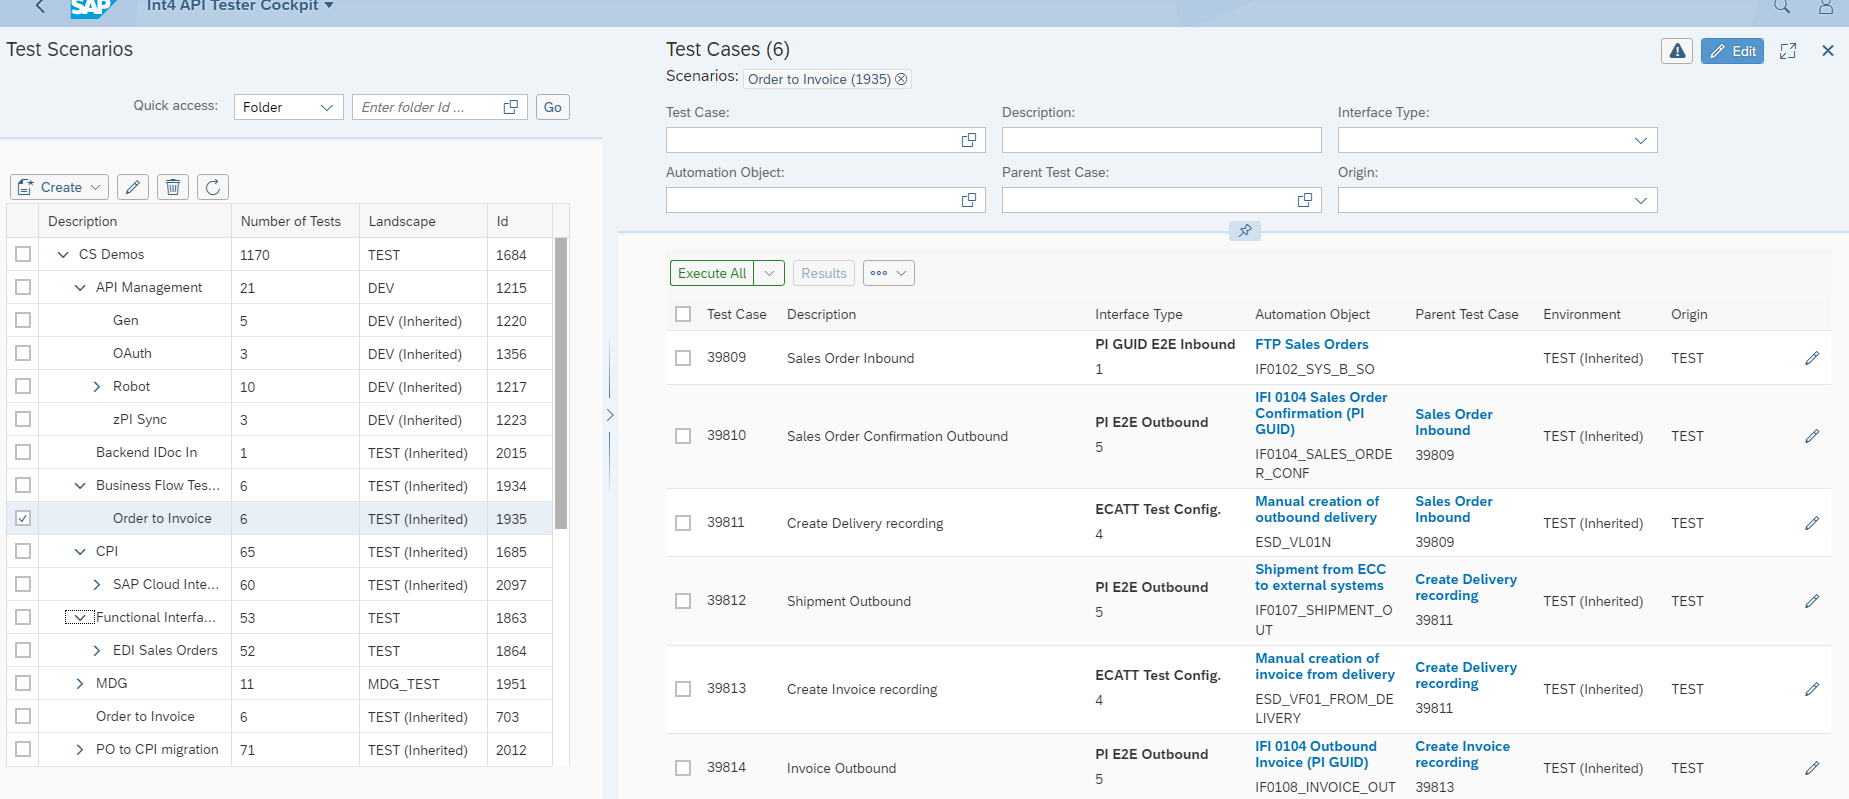The image size is (1849, 799).
Task: Click the warning triangle messages icon
Action: [x=1677, y=51]
